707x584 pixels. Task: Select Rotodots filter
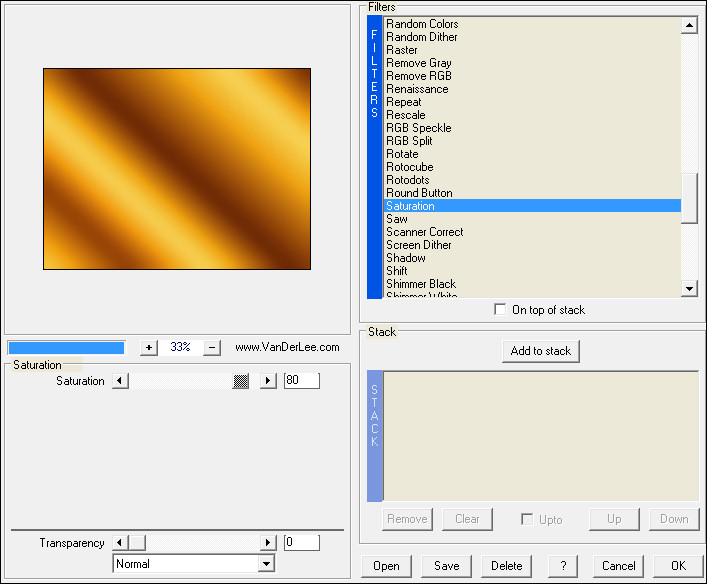point(533,180)
